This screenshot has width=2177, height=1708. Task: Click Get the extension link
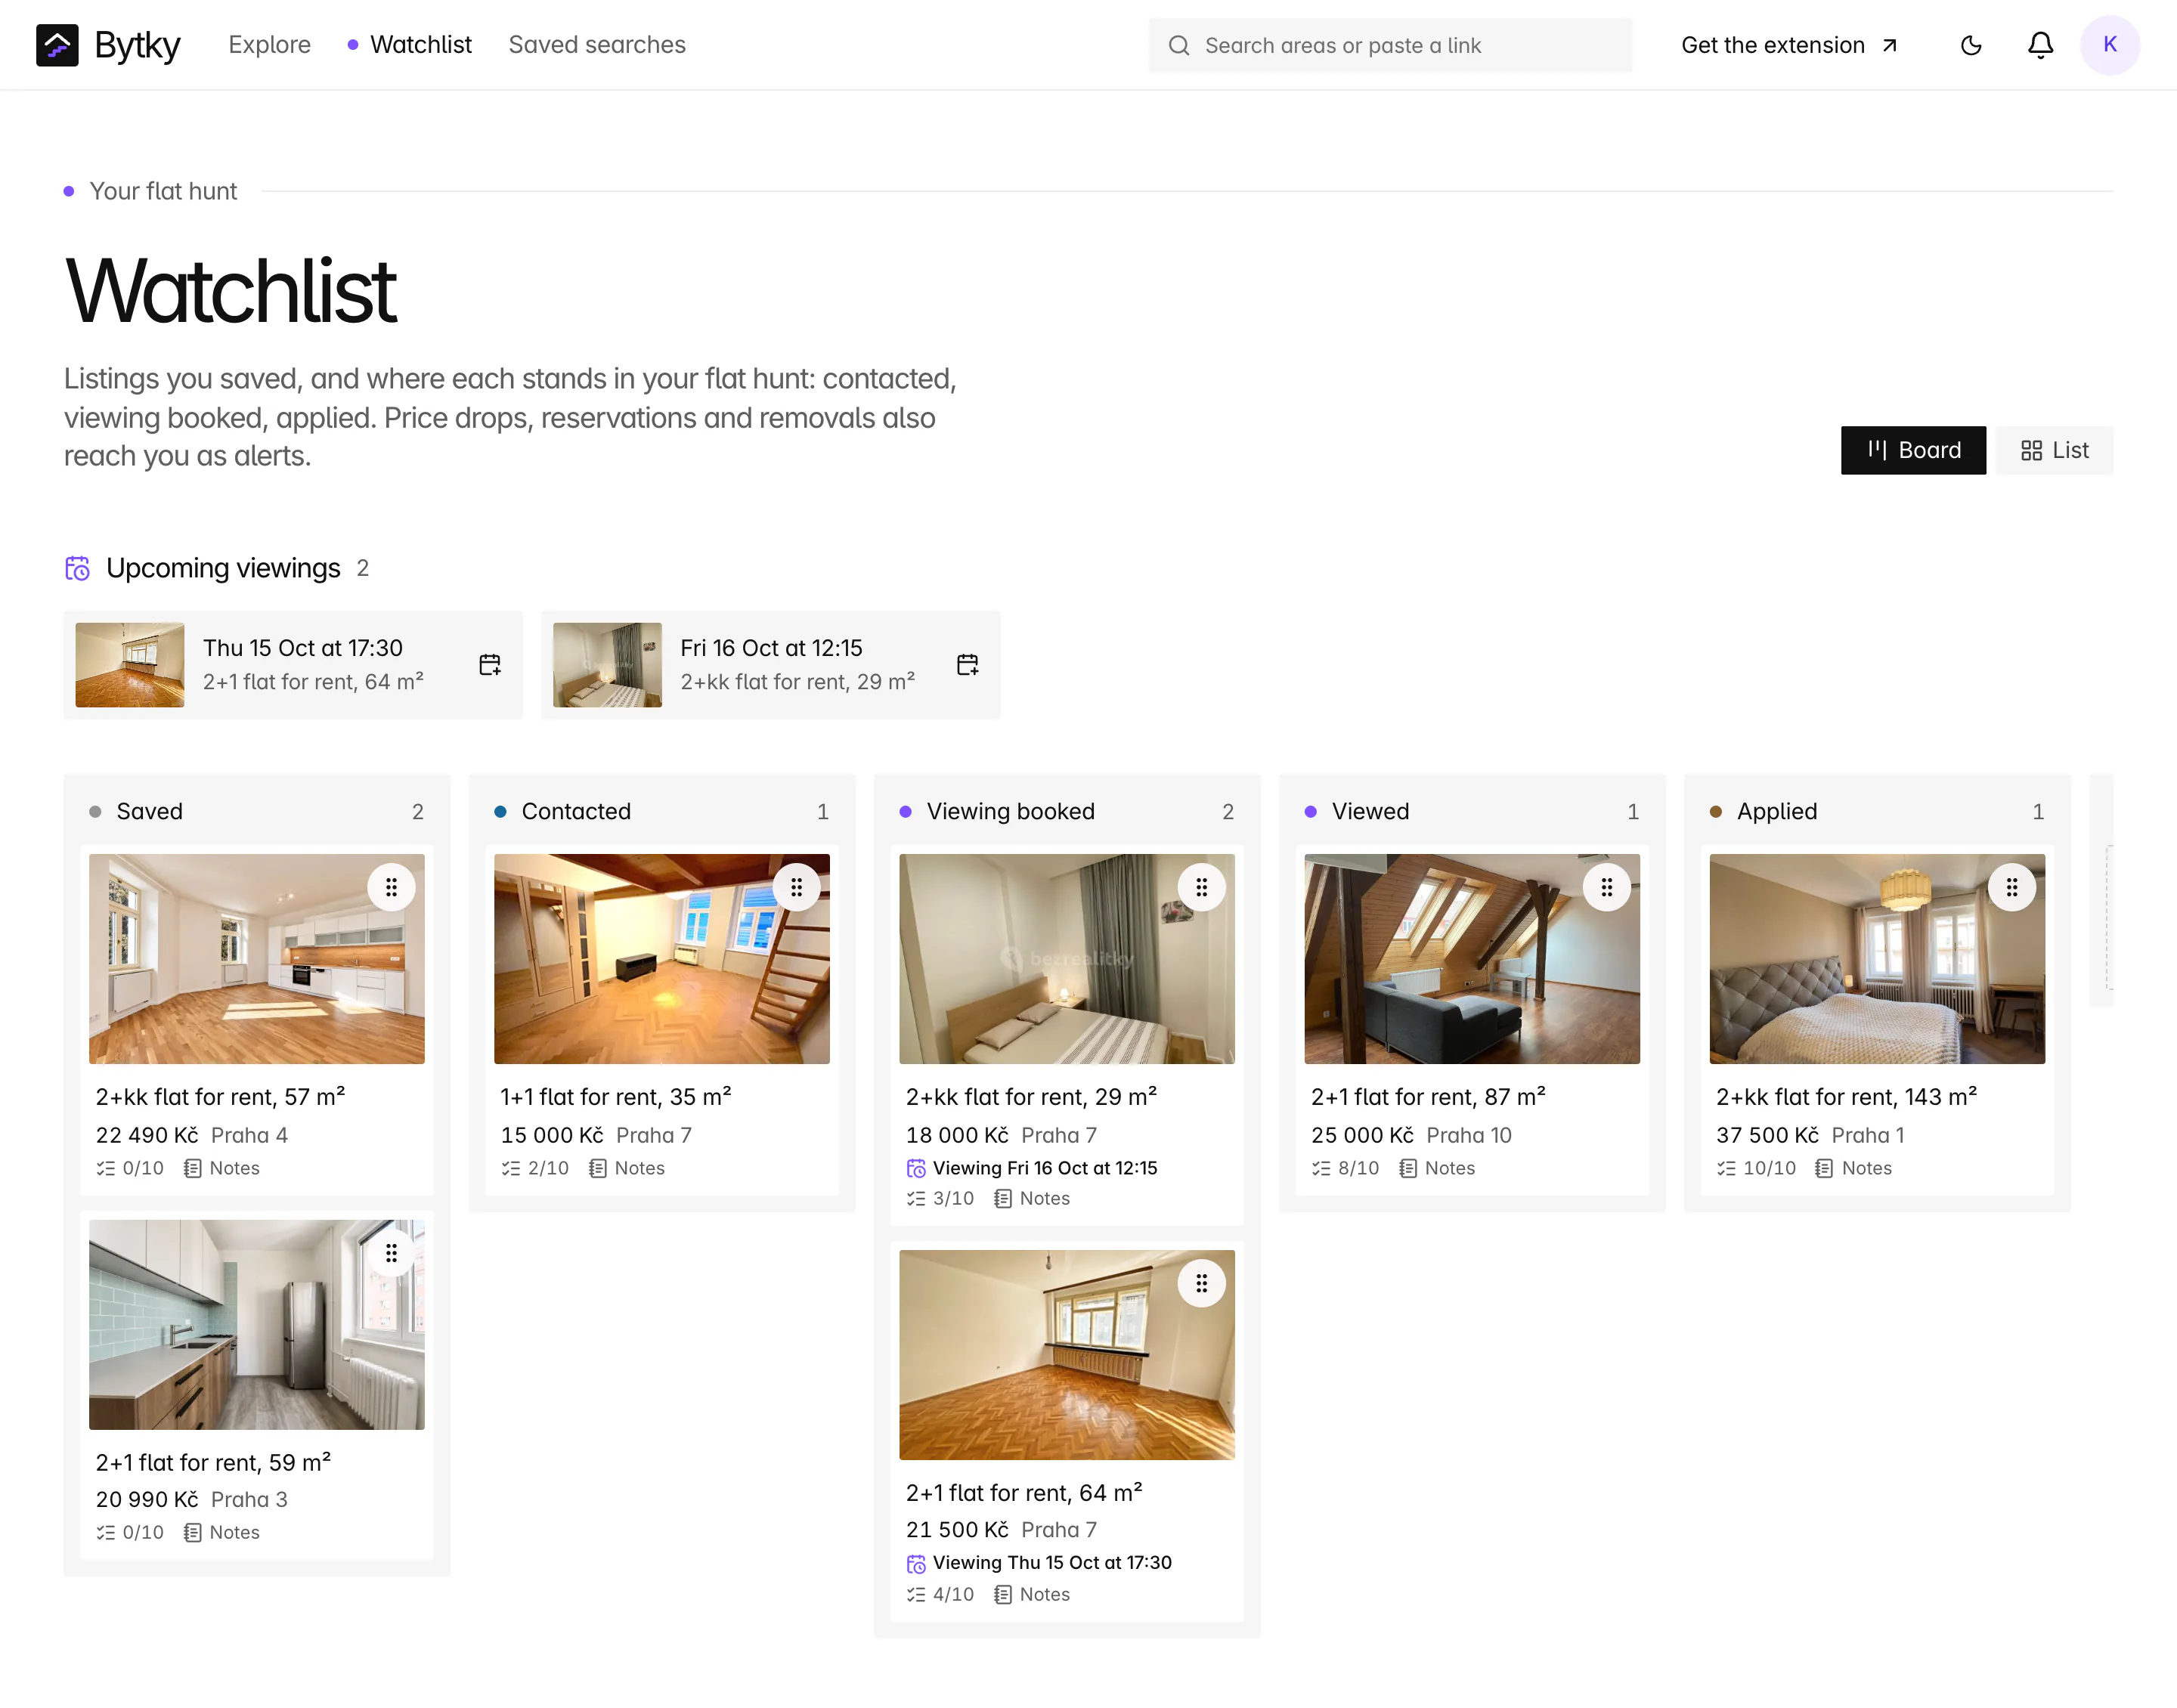(x=1789, y=45)
